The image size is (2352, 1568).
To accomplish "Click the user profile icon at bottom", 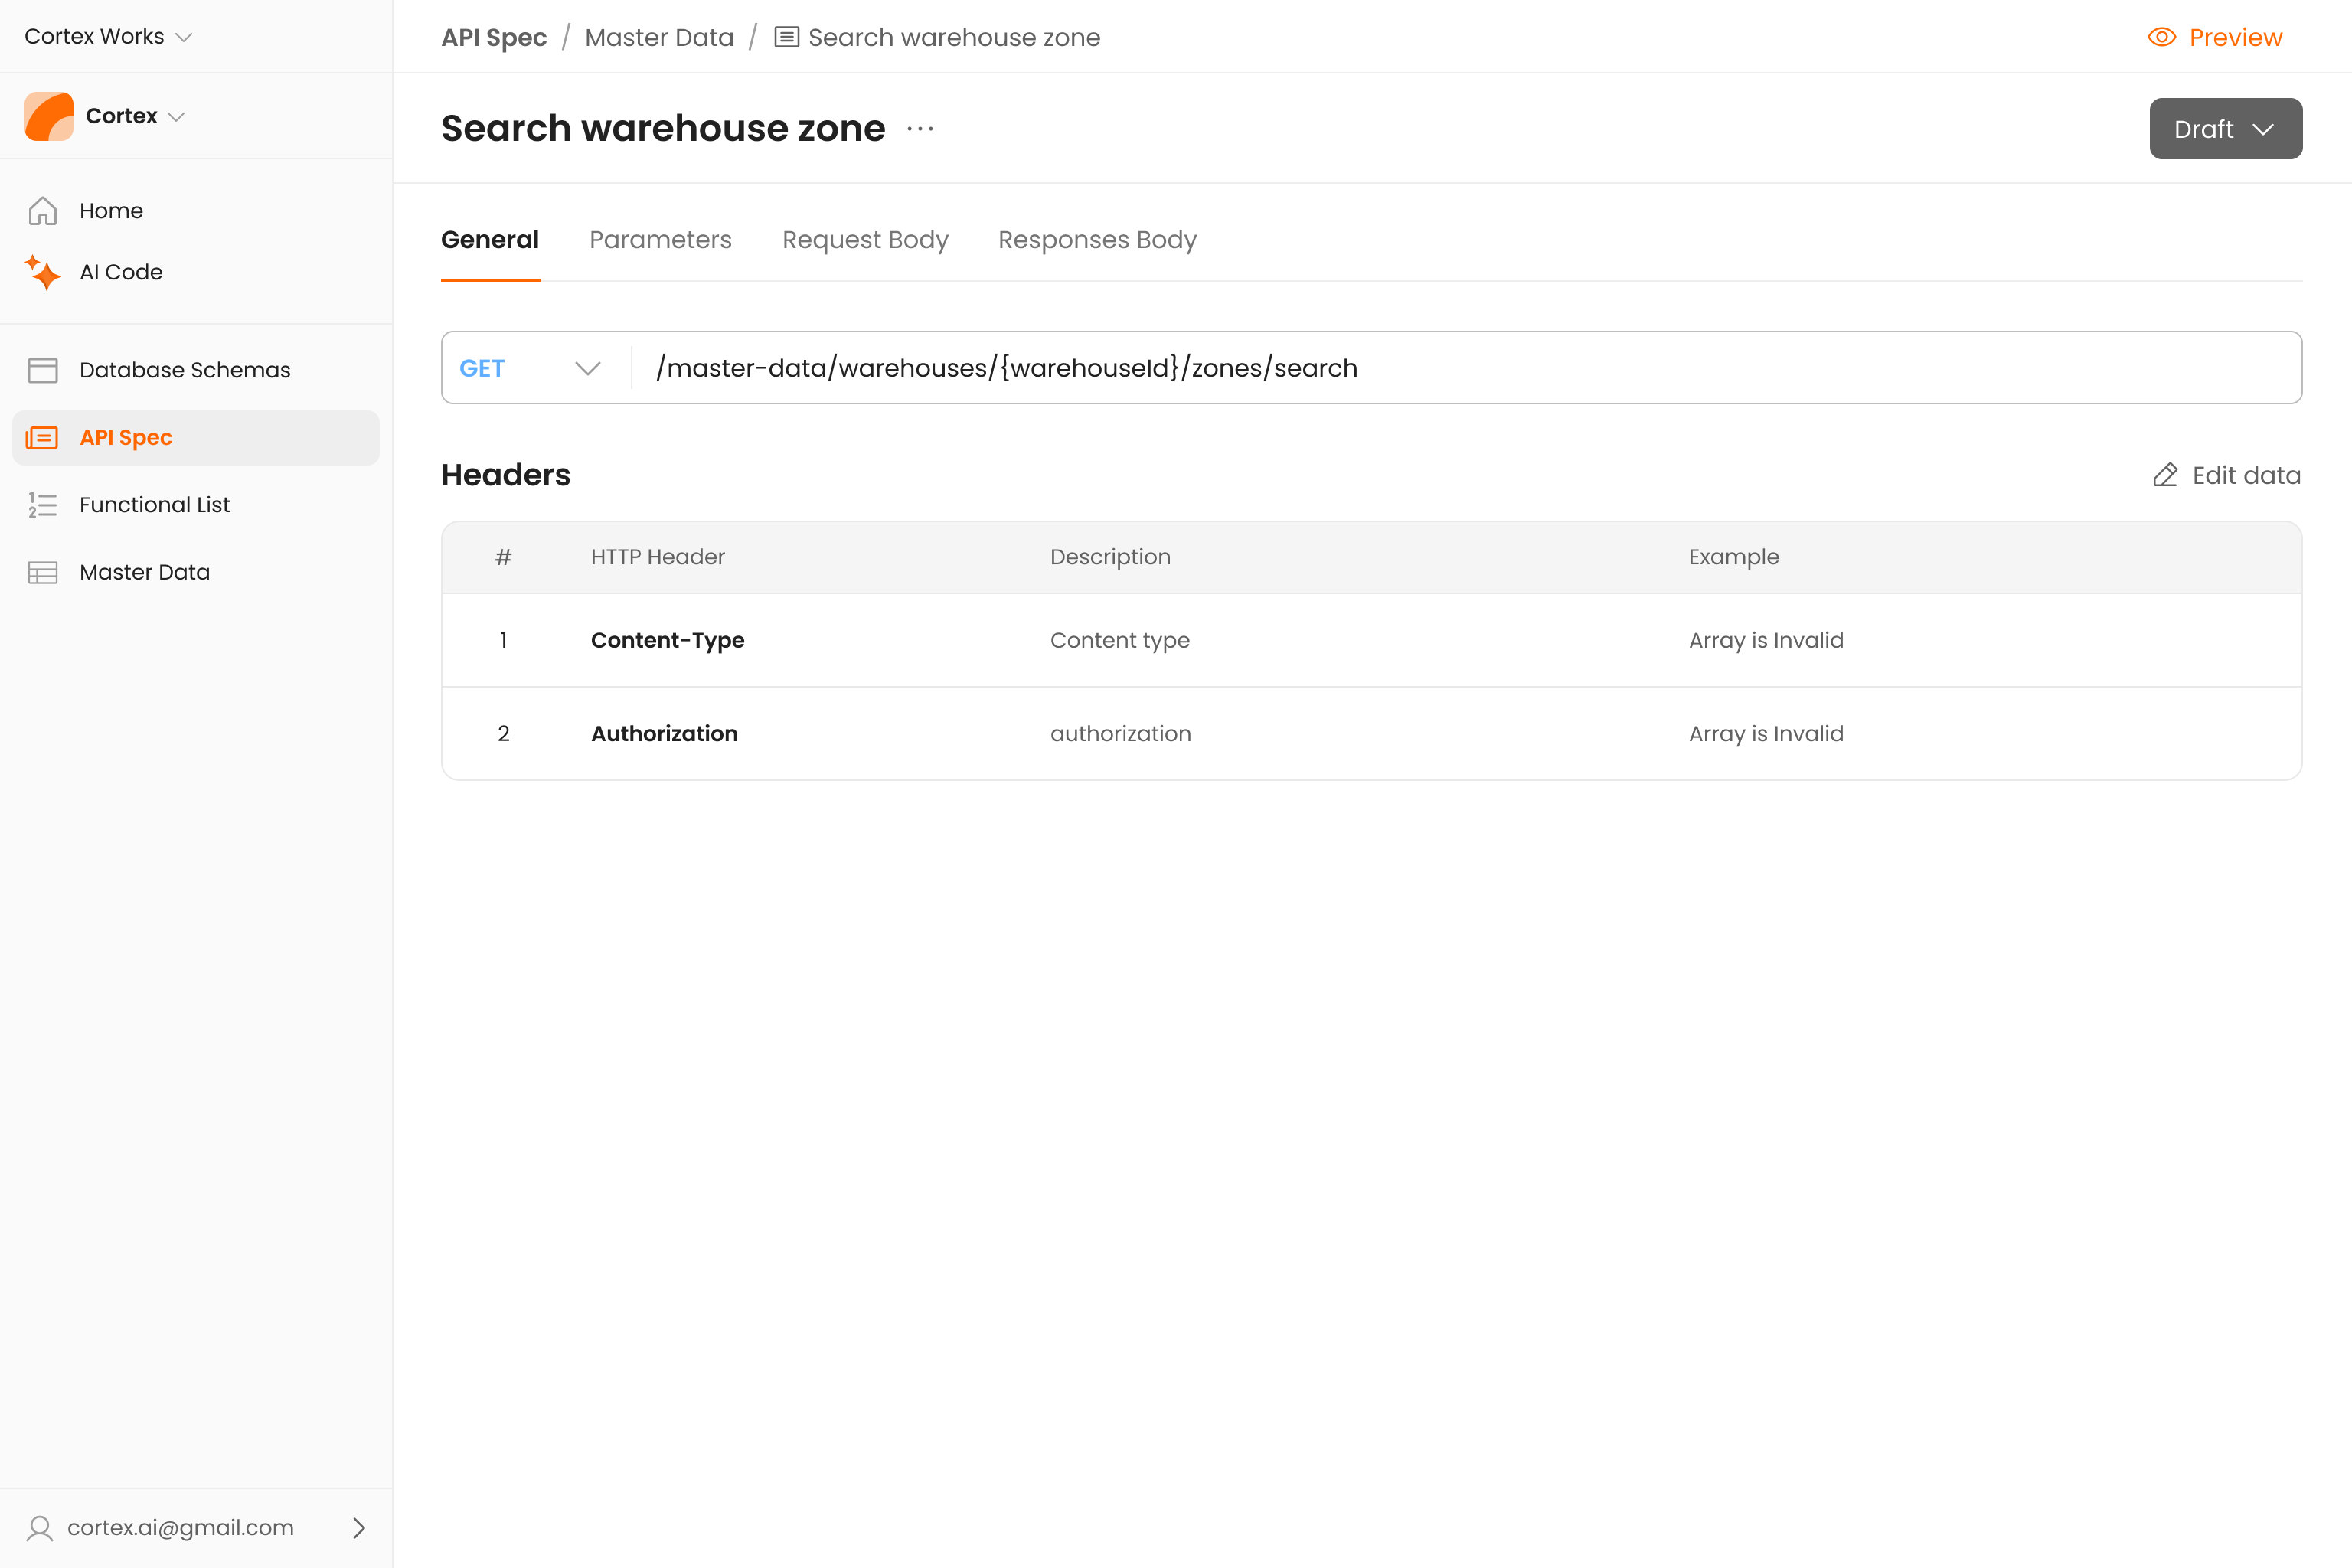I will click(x=40, y=1528).
